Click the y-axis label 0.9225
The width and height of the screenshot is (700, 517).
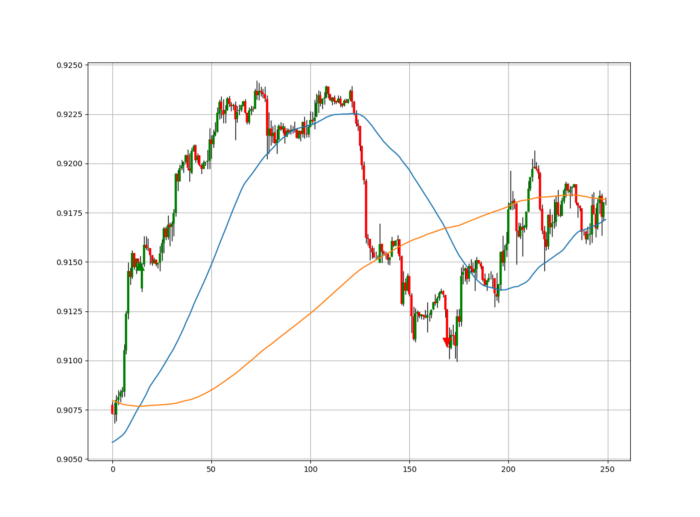pos(69,114)
